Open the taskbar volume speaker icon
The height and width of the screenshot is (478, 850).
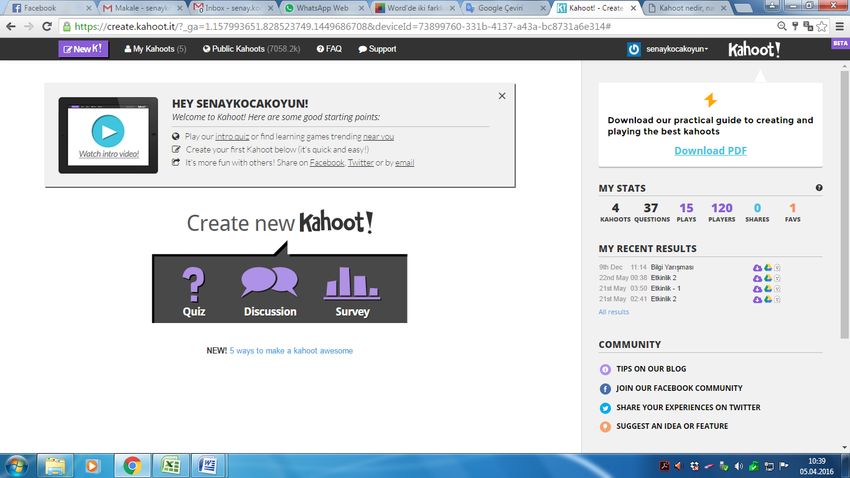(x=738, y=466)
